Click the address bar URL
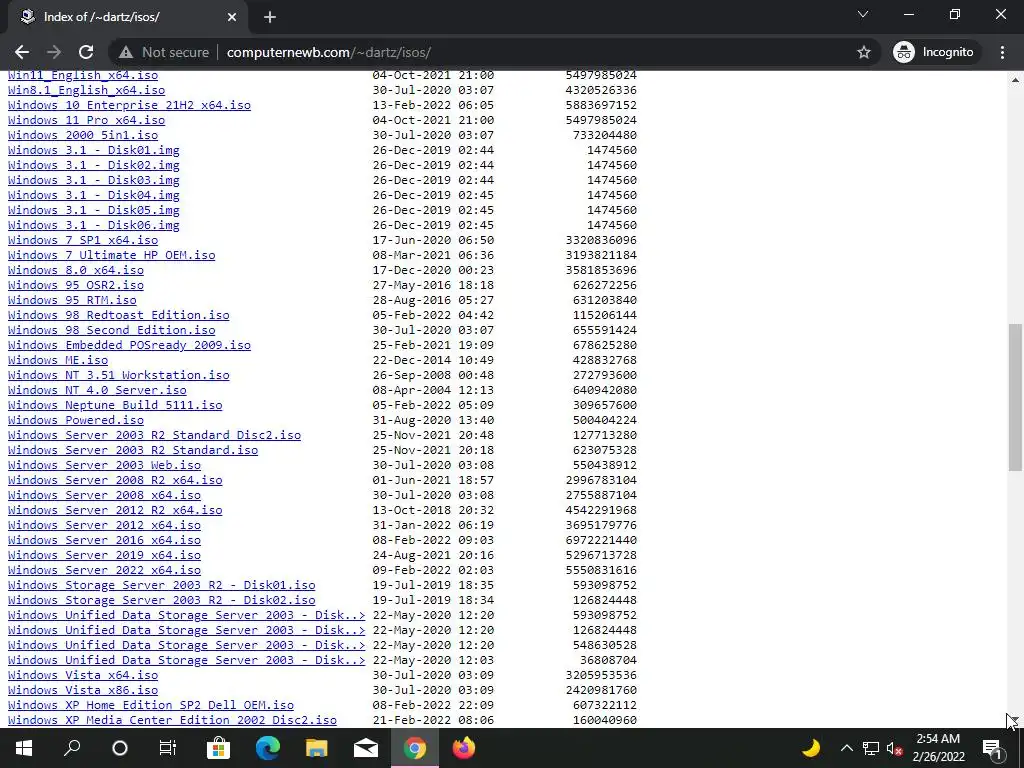This screenshot has width=1024, height=768. click(x=328, y=52)
